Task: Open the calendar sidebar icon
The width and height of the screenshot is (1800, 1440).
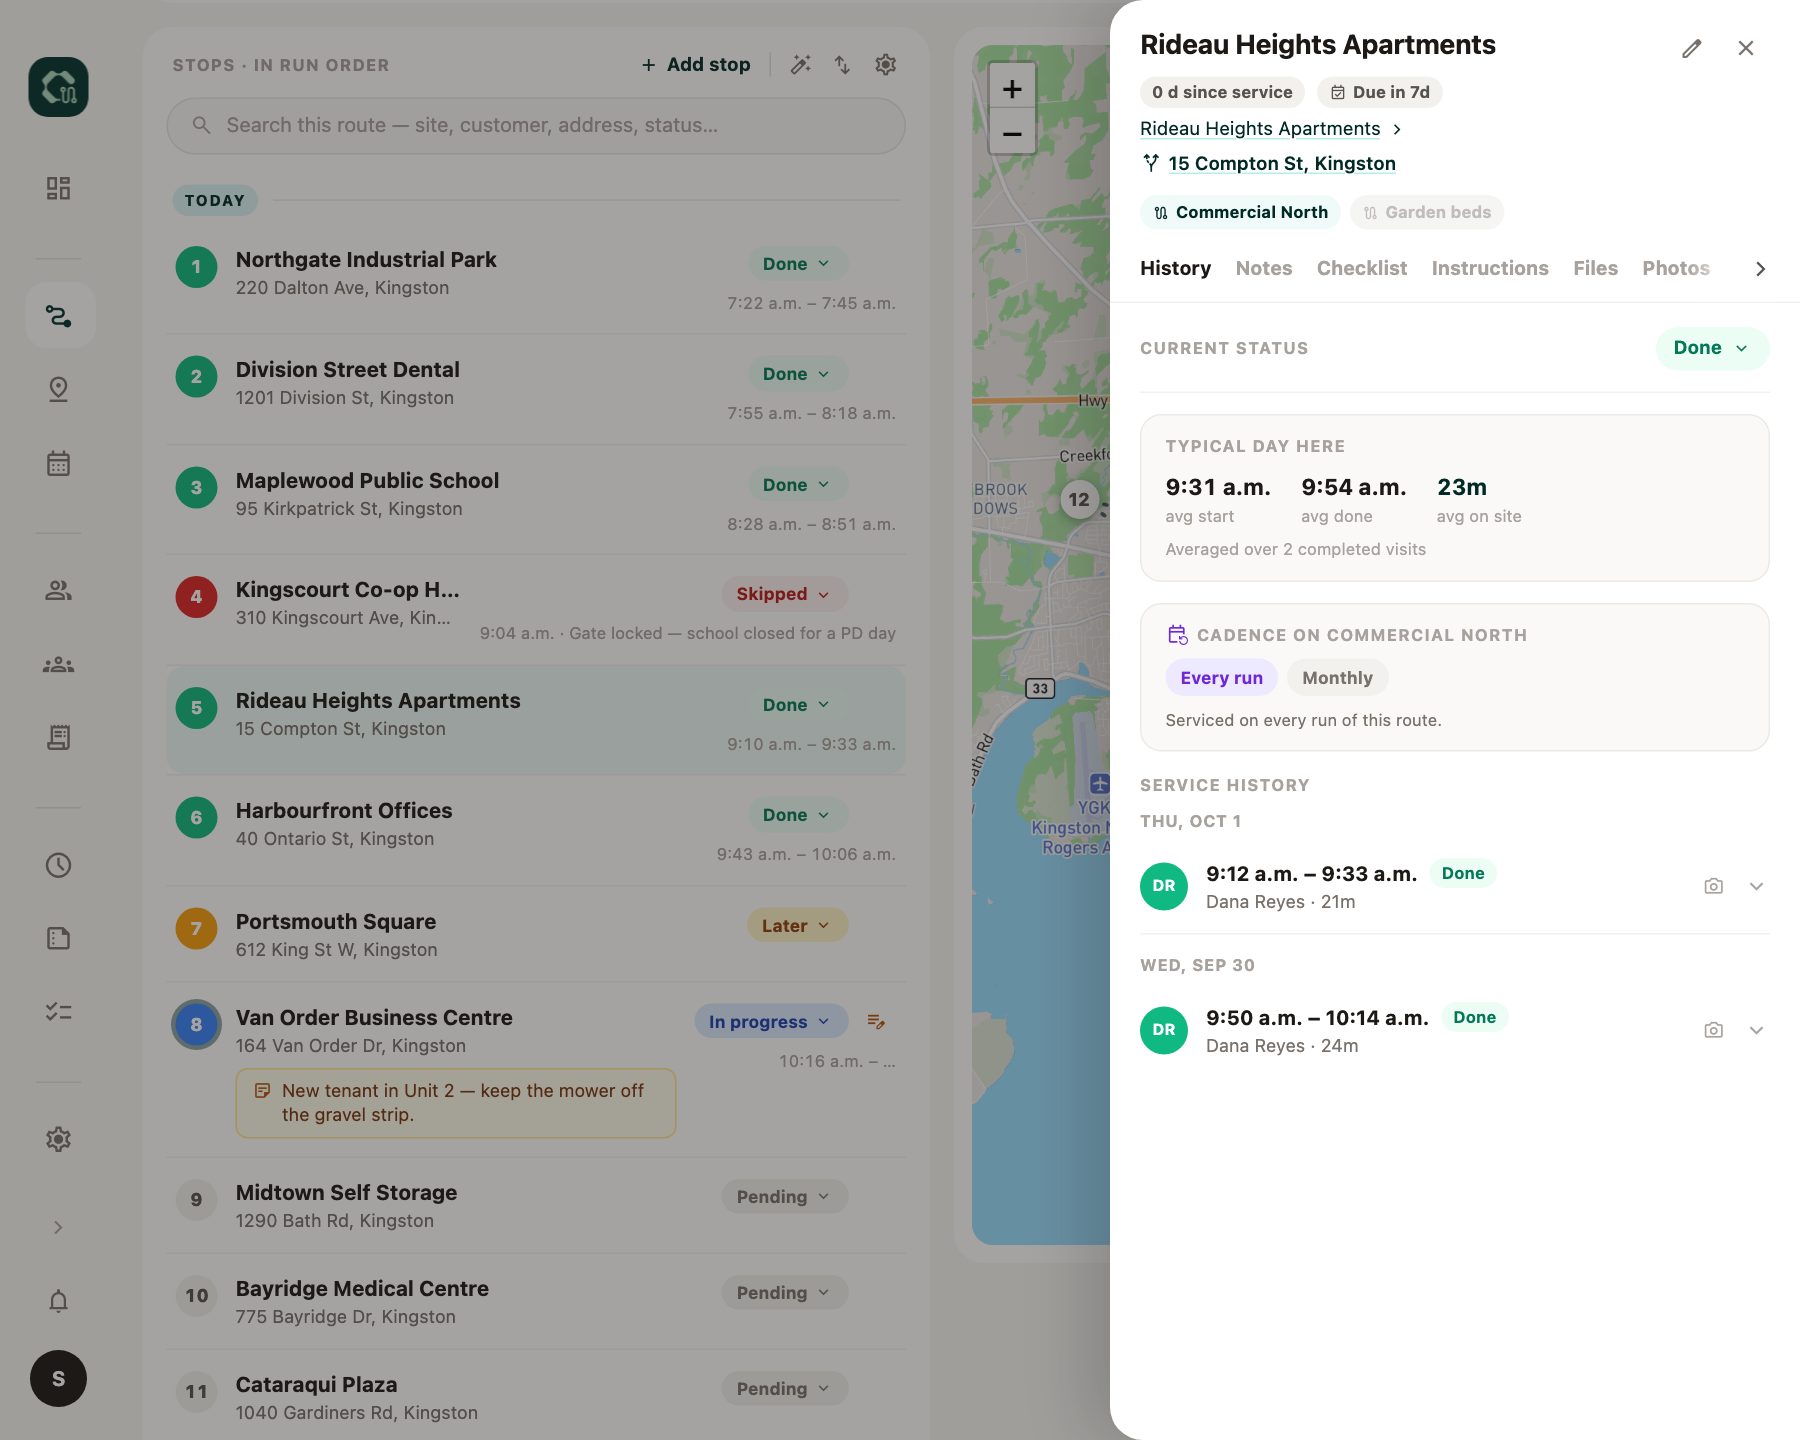Action: pos(58,463)
